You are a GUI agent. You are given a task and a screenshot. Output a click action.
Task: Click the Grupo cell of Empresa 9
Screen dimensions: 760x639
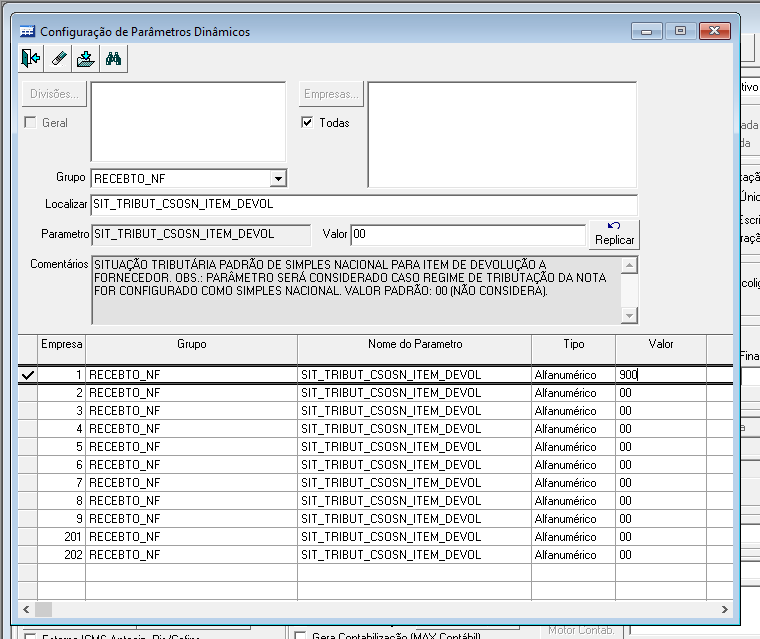point(191,519)
